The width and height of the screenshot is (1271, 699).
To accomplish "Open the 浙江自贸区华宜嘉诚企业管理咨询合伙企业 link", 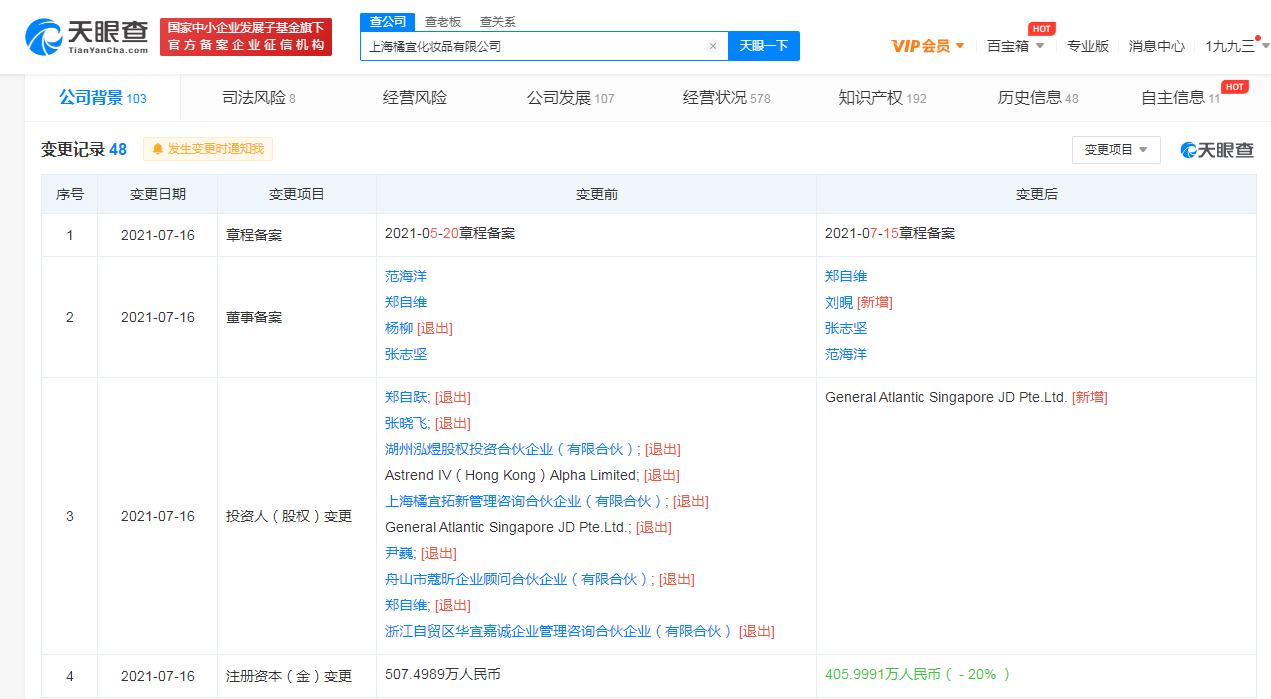I will point(560,631).
